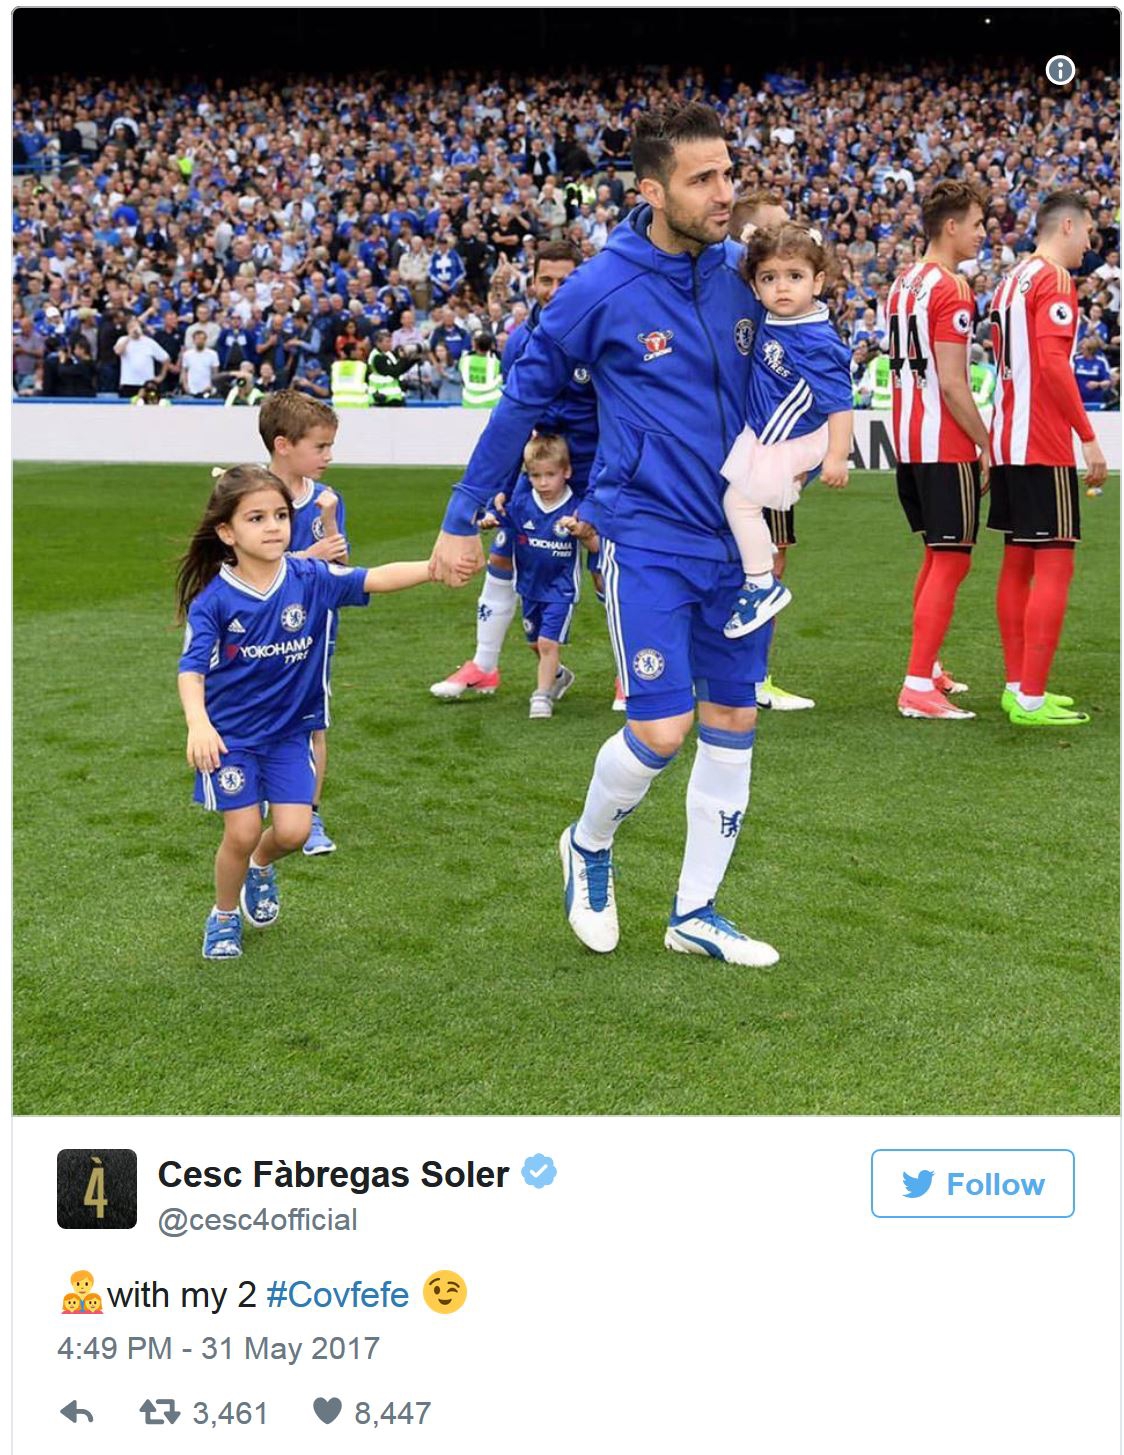Click the blue verified badge
Image resolution: width=1124 pixels, height=1455 pixels.
tap(539, 1171)
